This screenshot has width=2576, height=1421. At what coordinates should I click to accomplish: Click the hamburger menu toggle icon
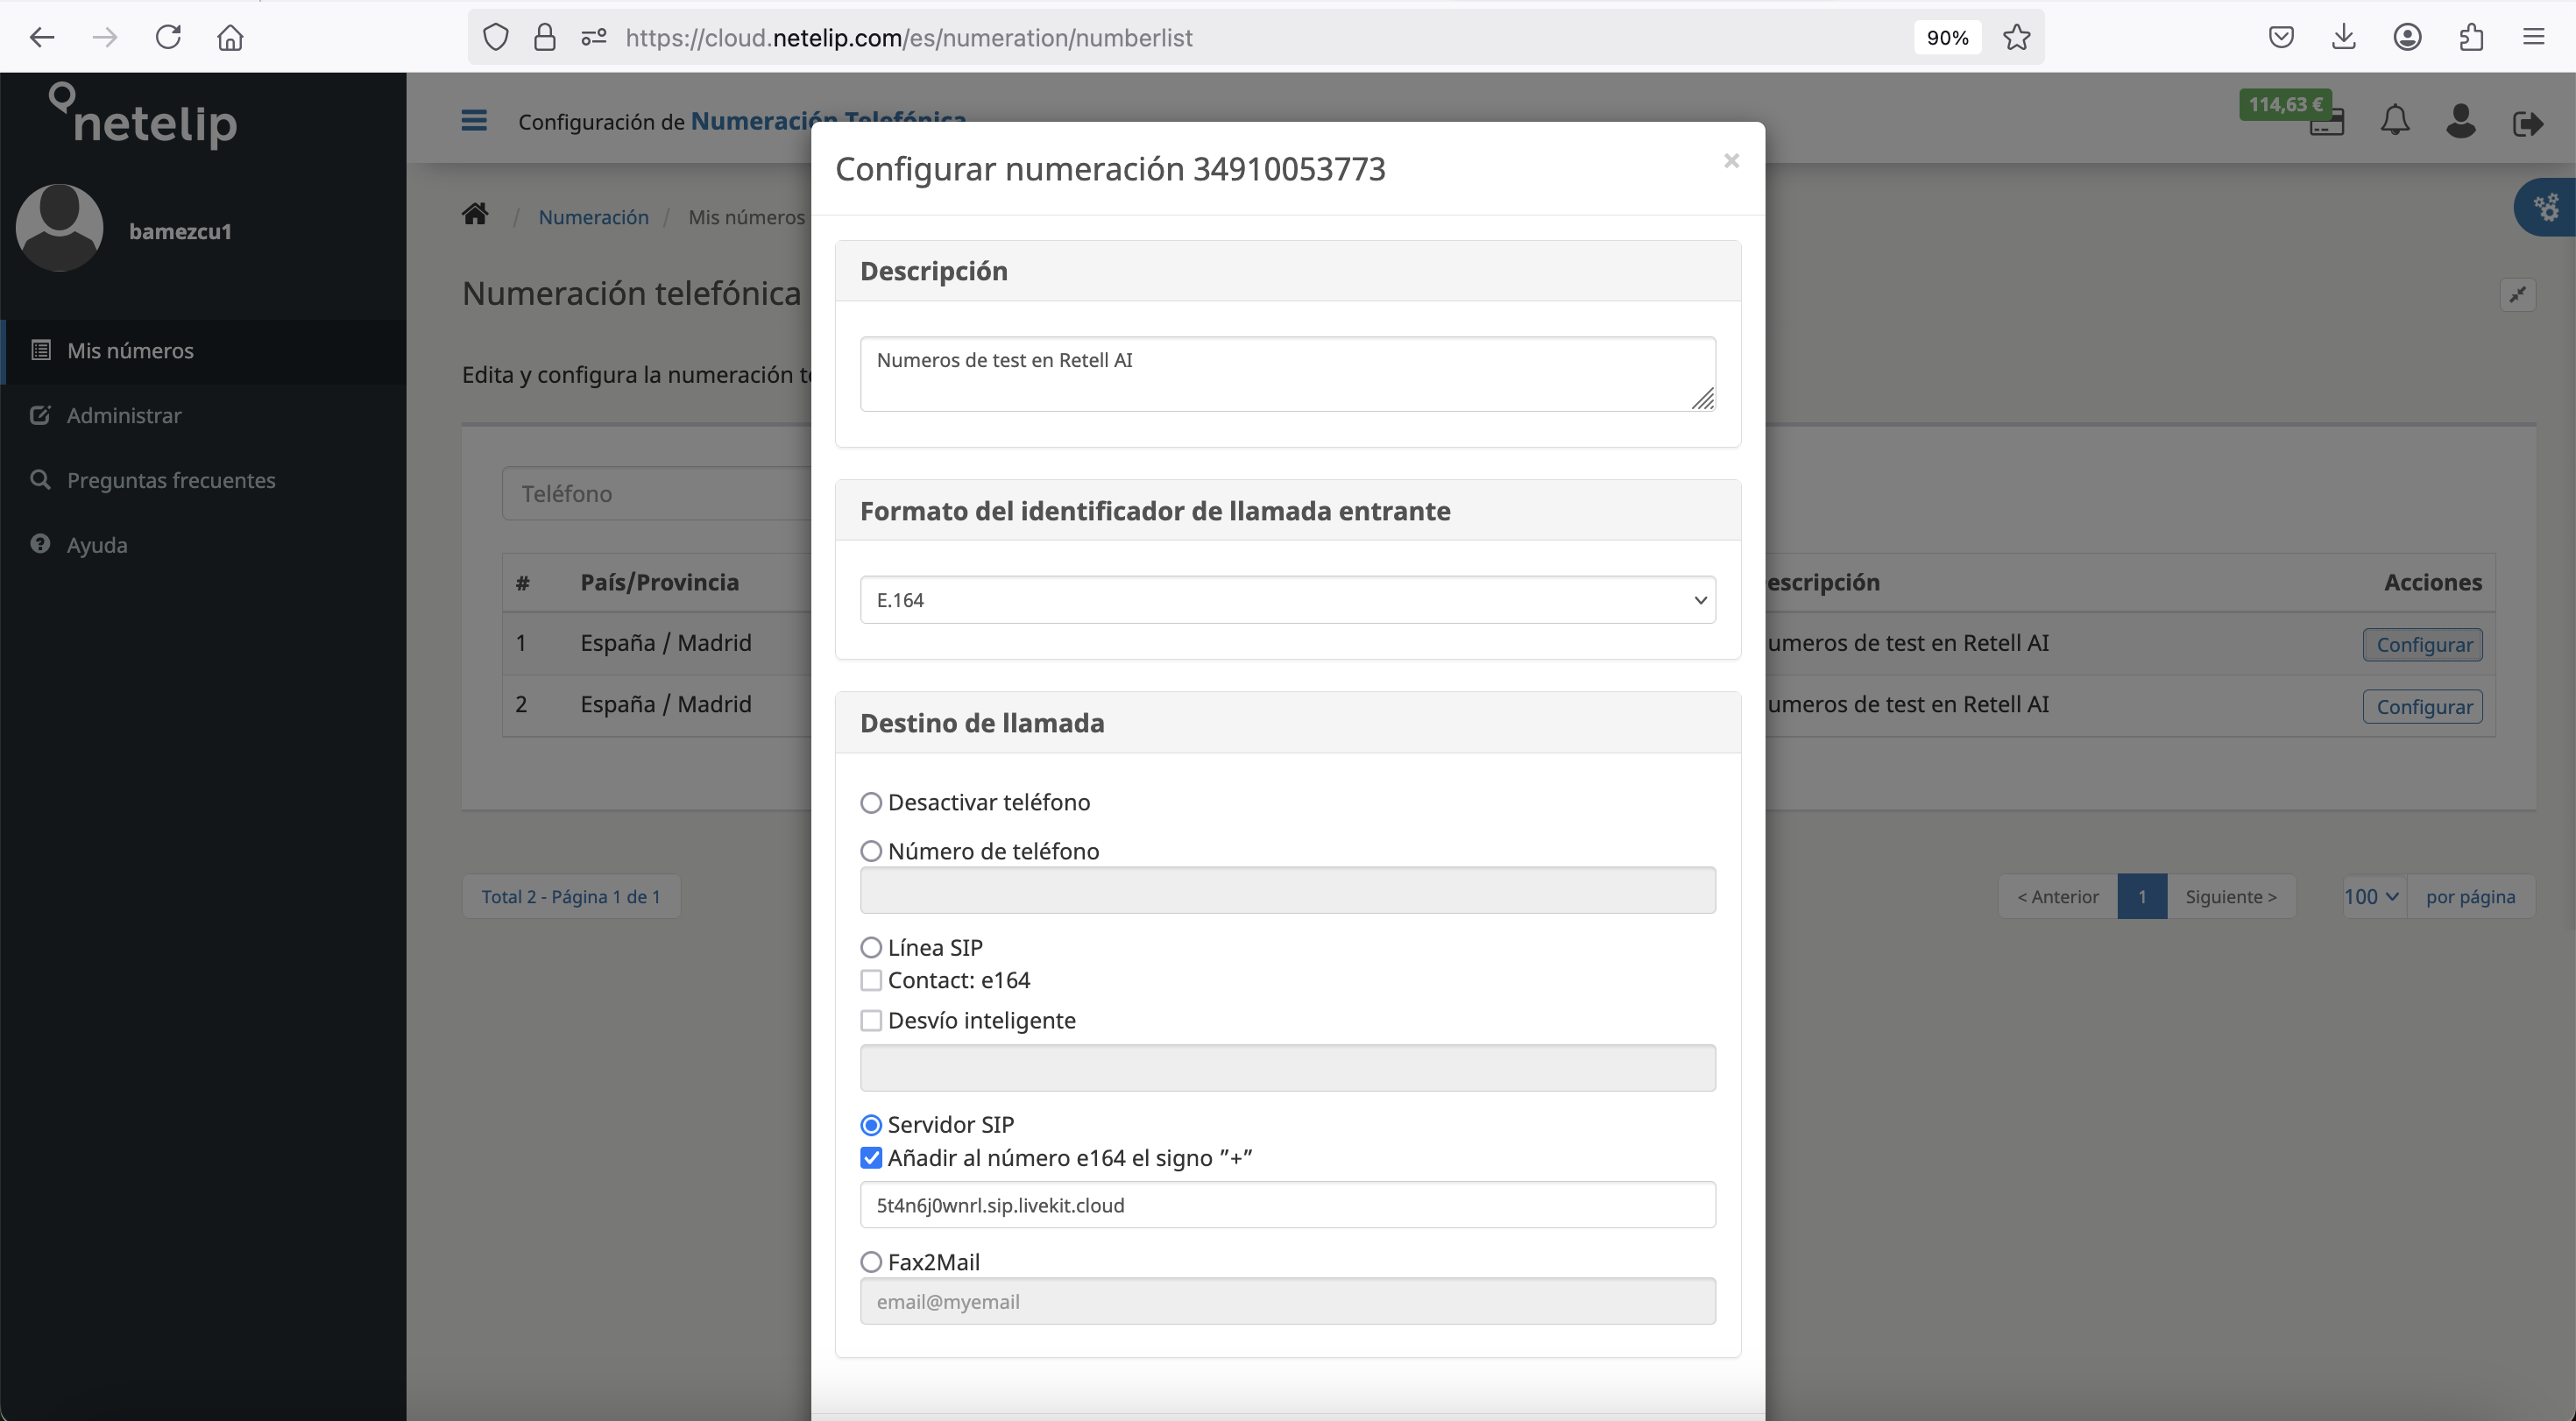point(474,121)
